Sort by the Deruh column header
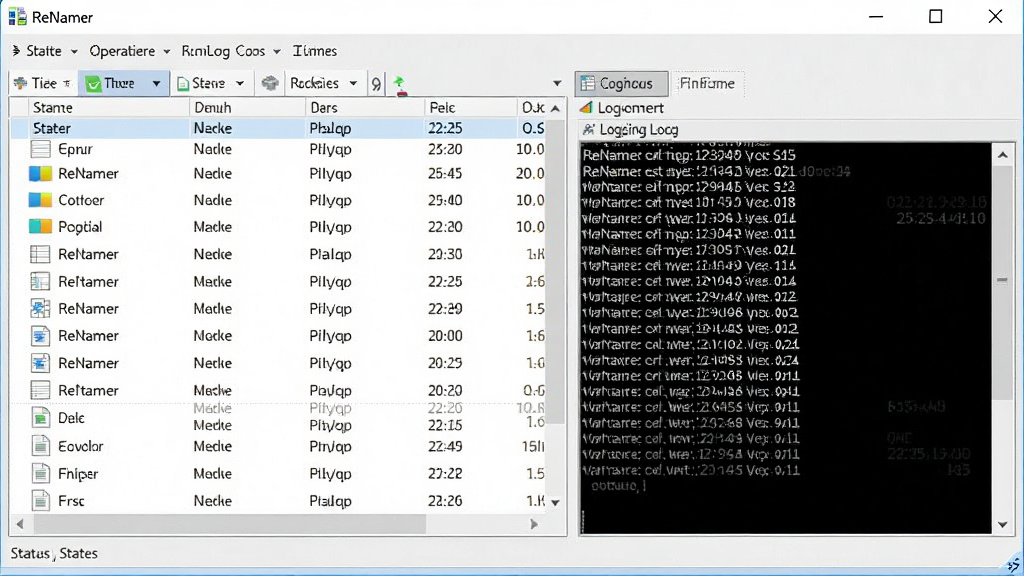Image resolution: width=1024 pixels, height=576 pixels. click(247, 108)
